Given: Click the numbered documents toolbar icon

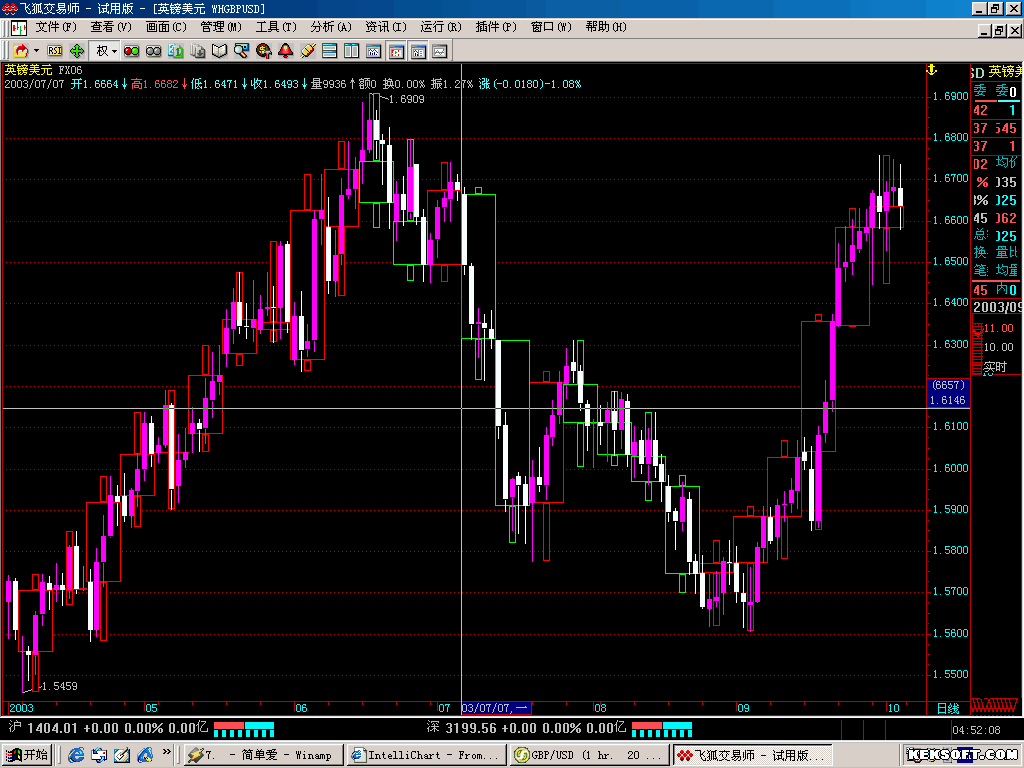Looking at the screenshot, I should click(x=176, y=51).
